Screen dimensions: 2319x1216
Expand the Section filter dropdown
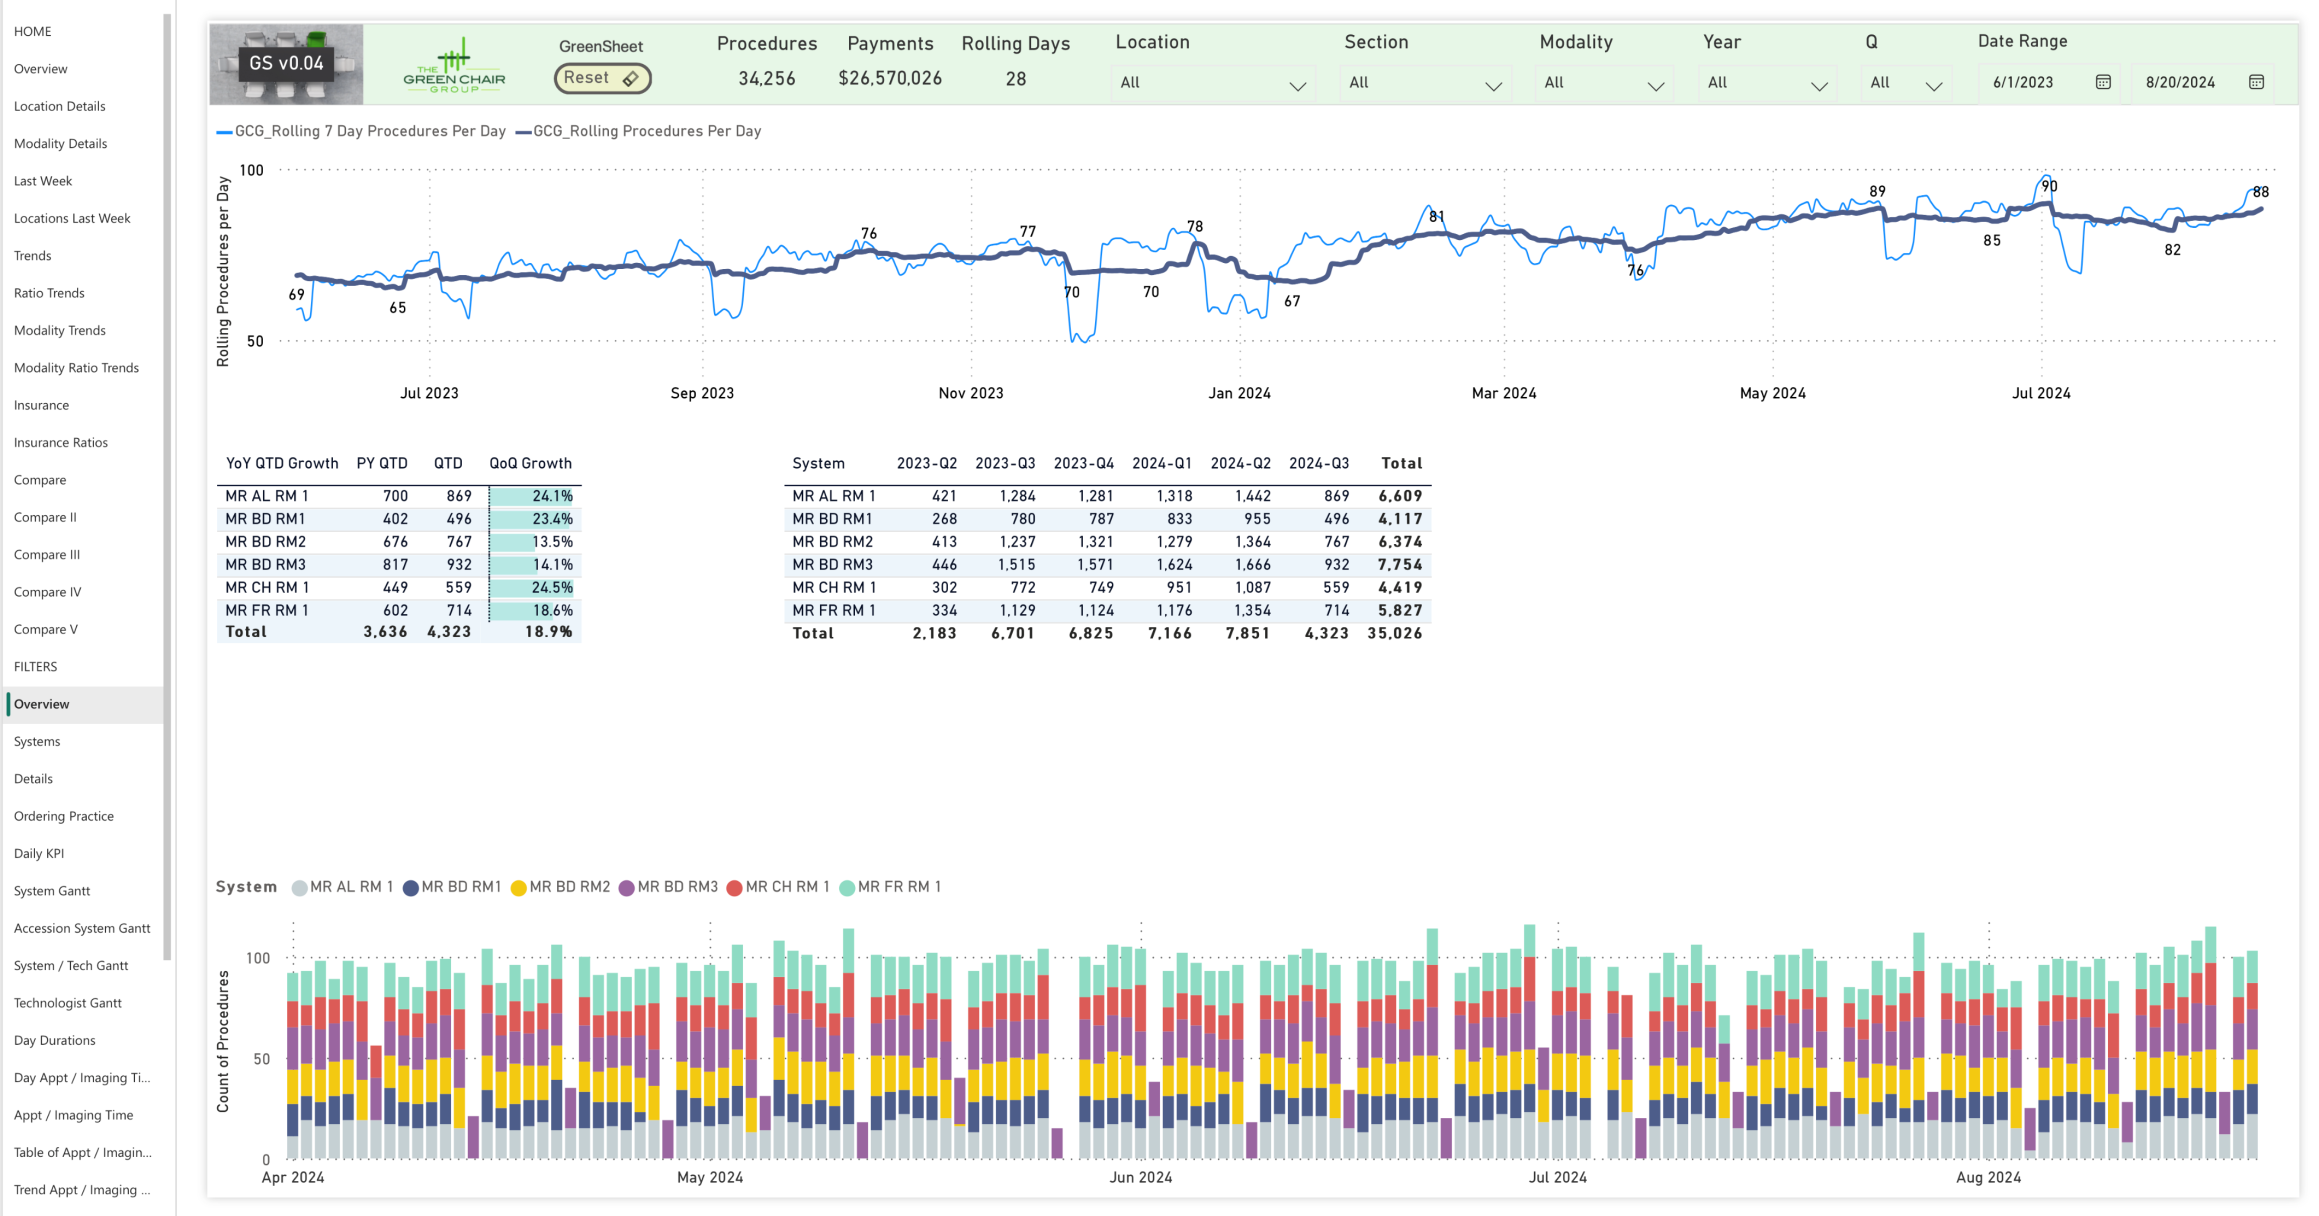click(x=1493, y=86)
